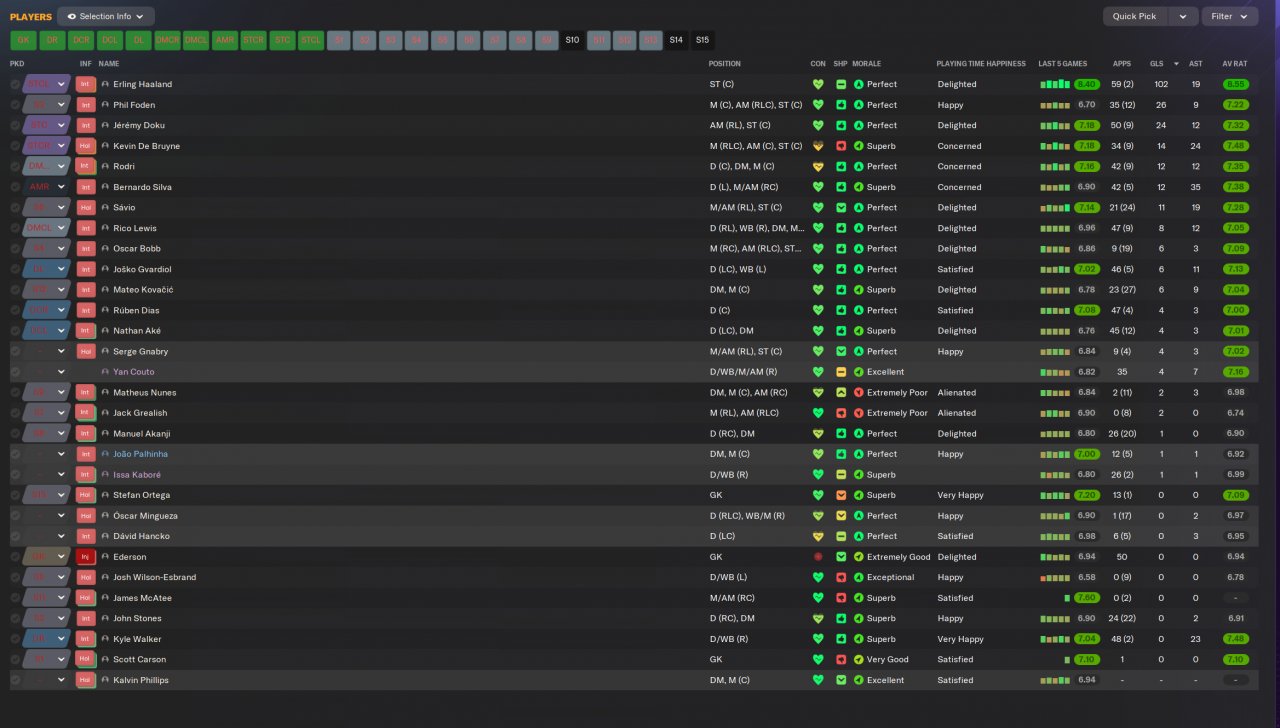Image resolution: width=1280 pixels, height=728 pixels.
Task: Click Yan Couto's yellow sharpness icon
Action: [x=841, y=372]
